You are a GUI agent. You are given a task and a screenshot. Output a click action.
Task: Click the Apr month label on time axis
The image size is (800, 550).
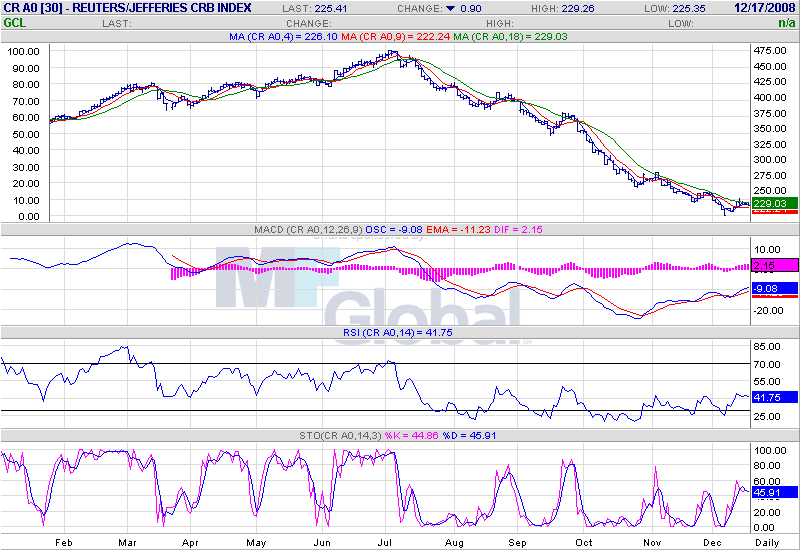click(x=190, y=542)
